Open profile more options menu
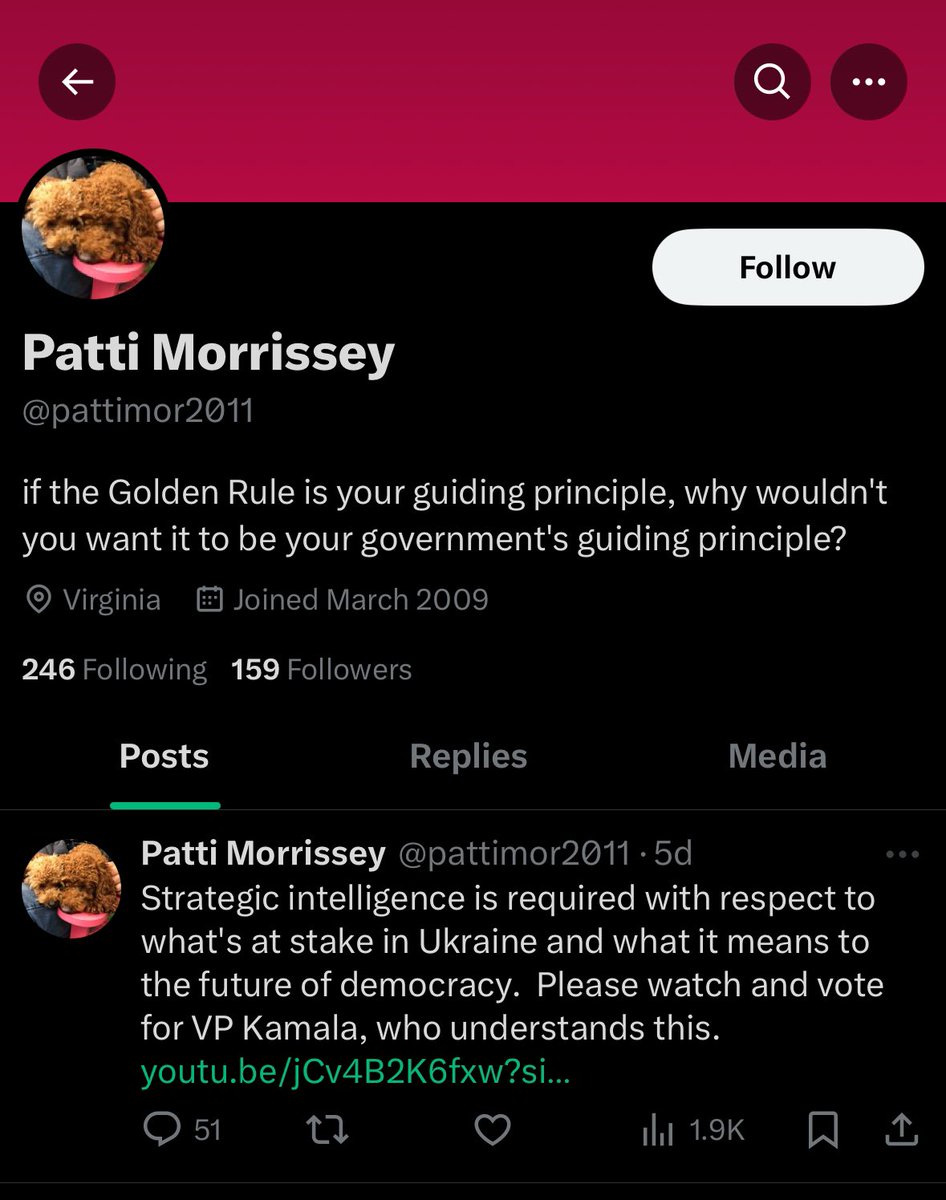This screenshot has height=1200, width=946. 868,83
